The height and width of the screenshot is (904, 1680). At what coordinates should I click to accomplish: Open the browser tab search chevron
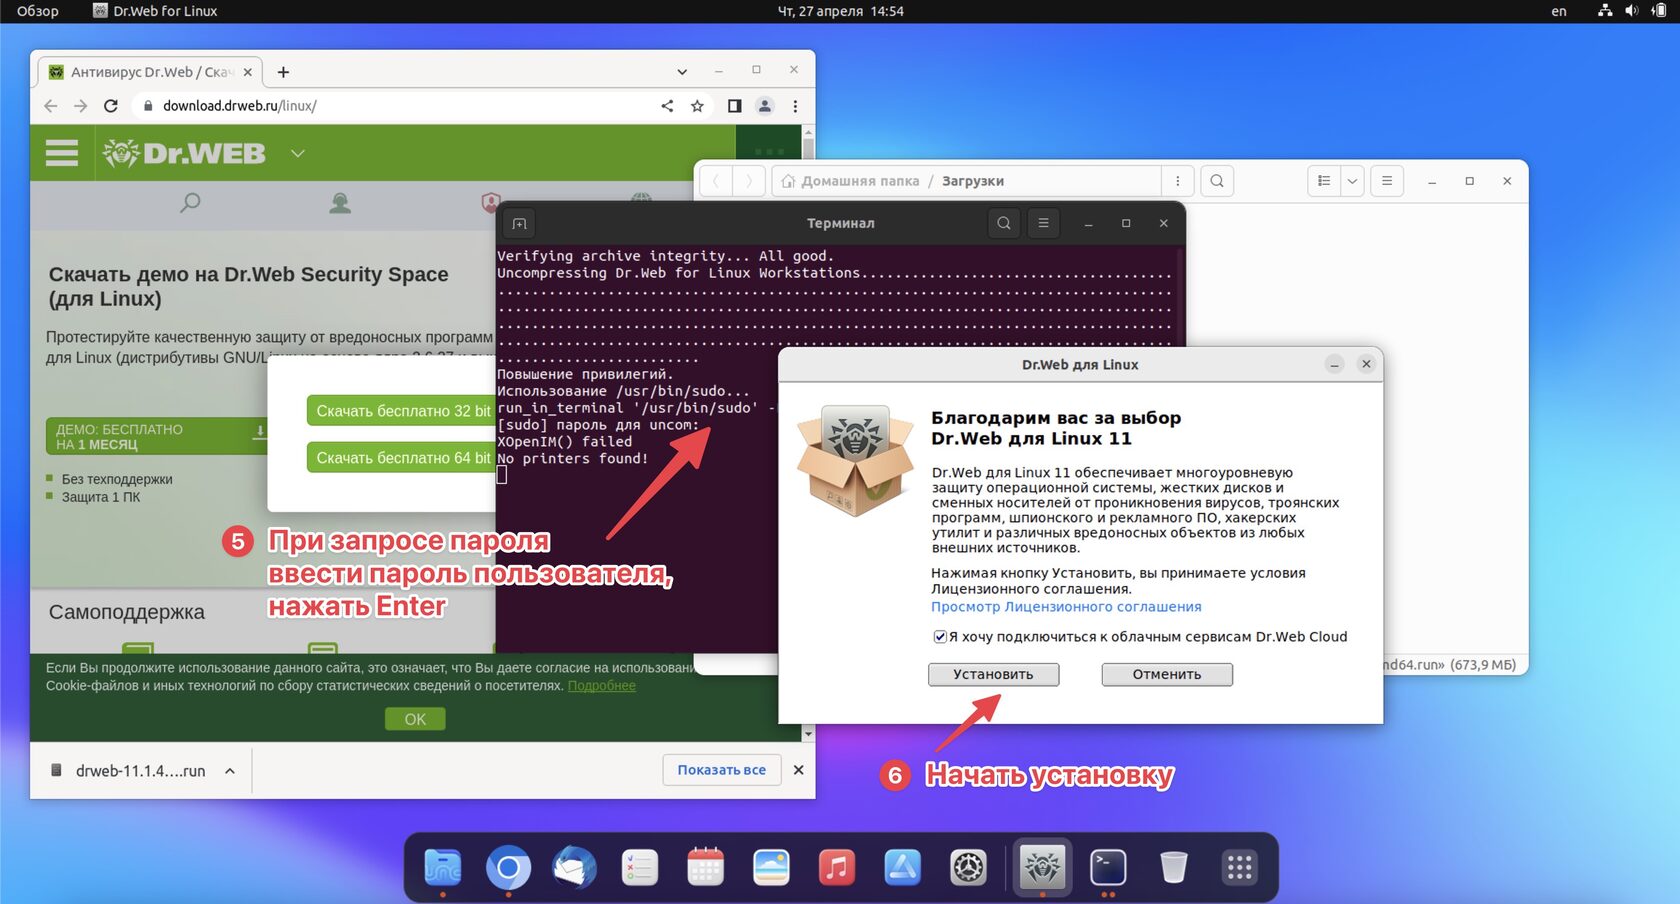point(682,72)
